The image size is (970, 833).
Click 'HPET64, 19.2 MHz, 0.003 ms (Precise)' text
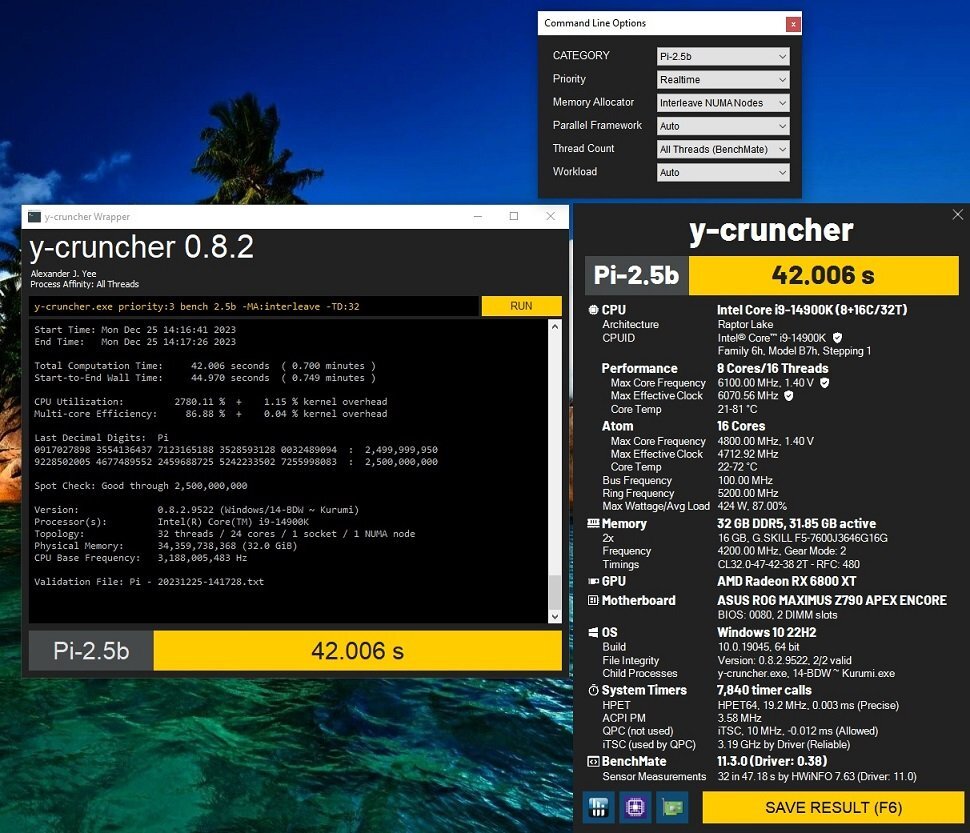pyautogui.click(x=808, y=705)
